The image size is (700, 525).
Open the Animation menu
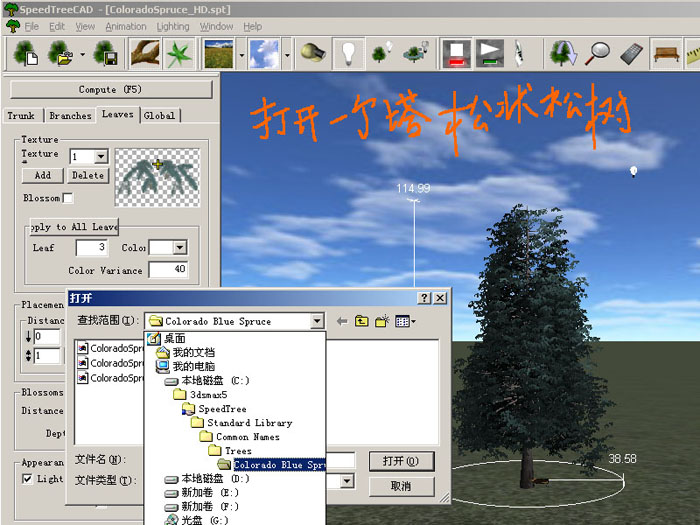(126, 26)
